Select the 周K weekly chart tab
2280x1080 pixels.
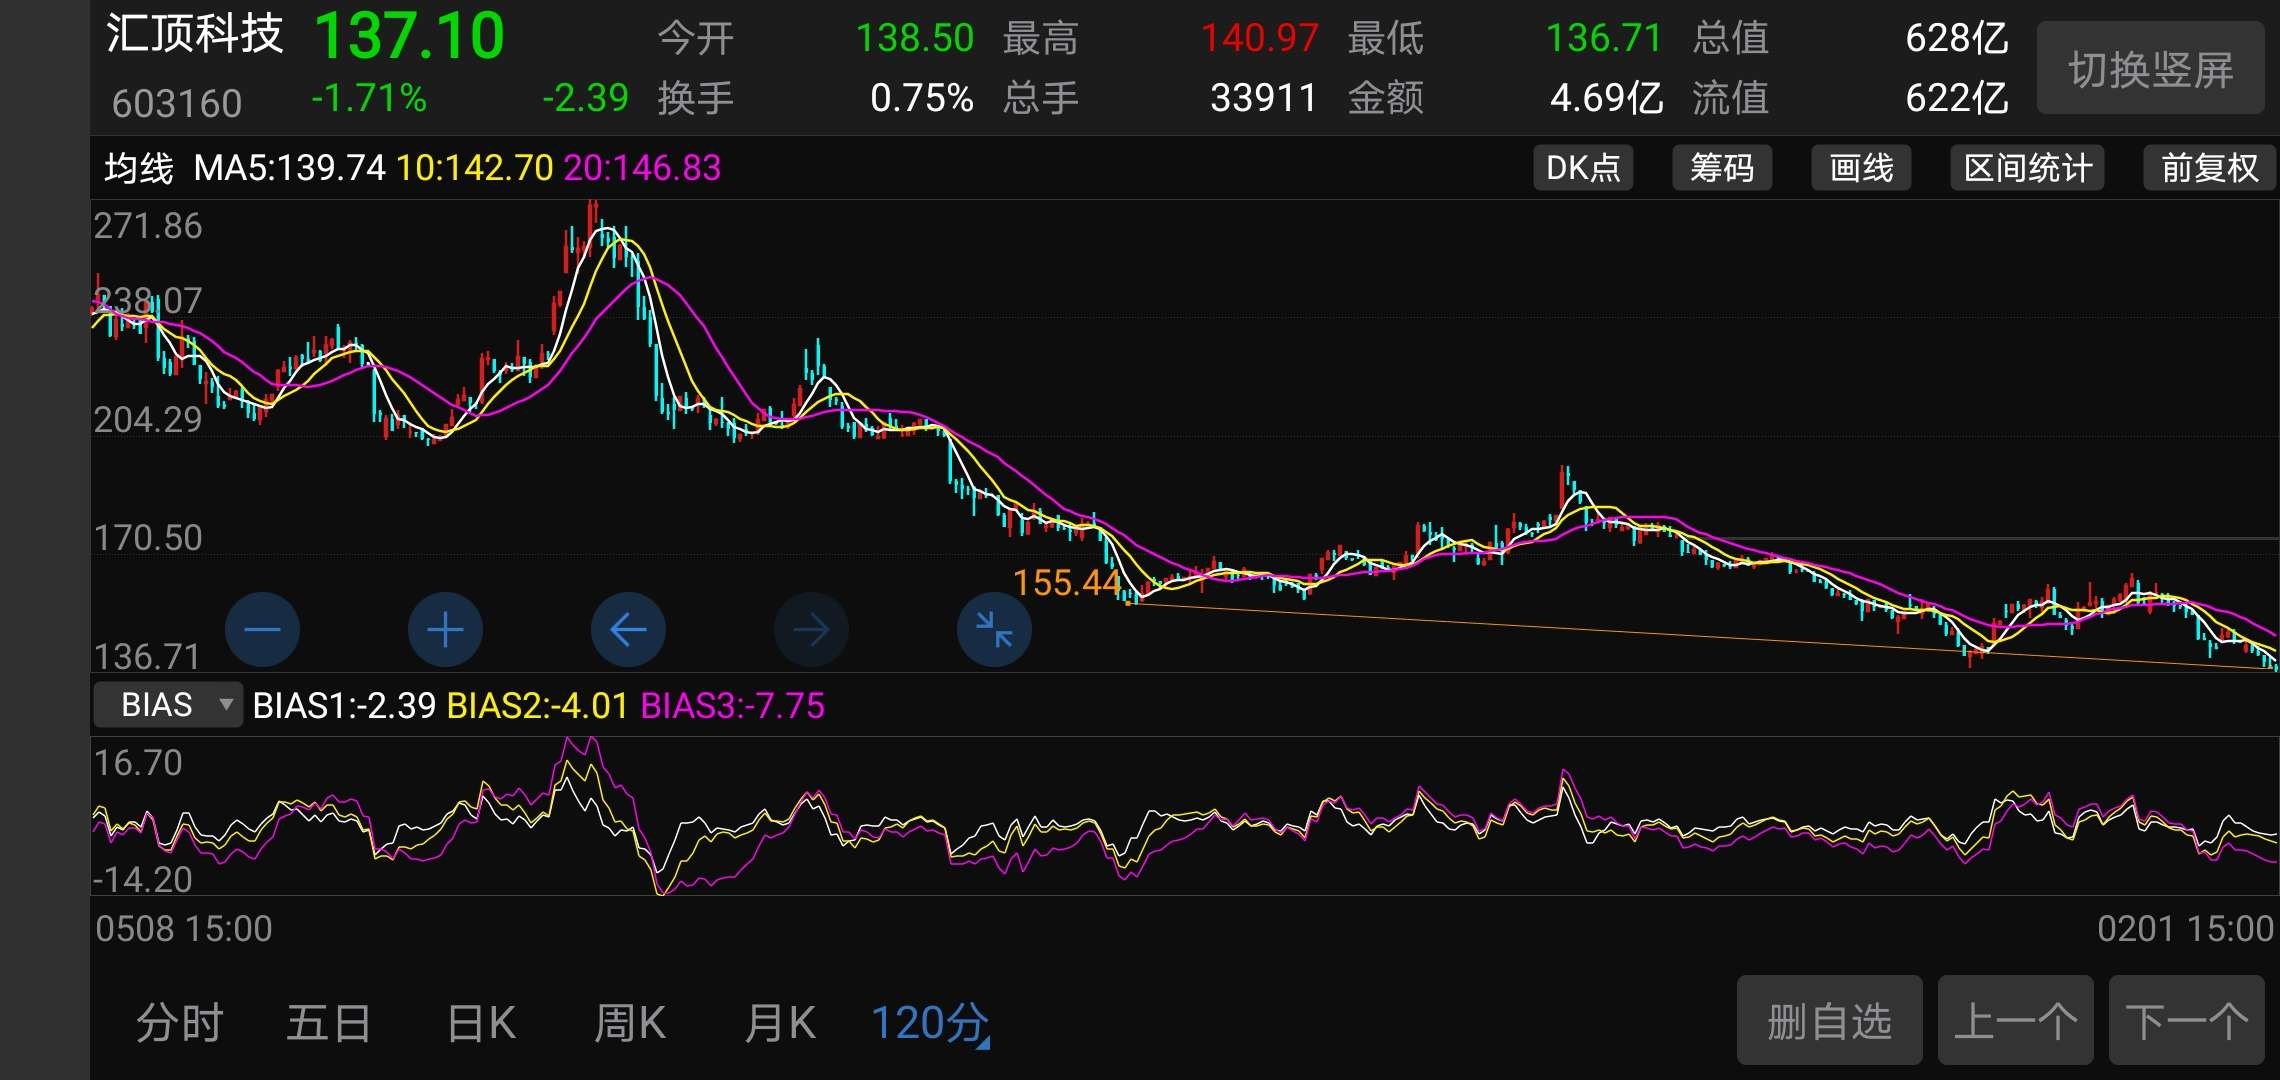[630, 1024]
